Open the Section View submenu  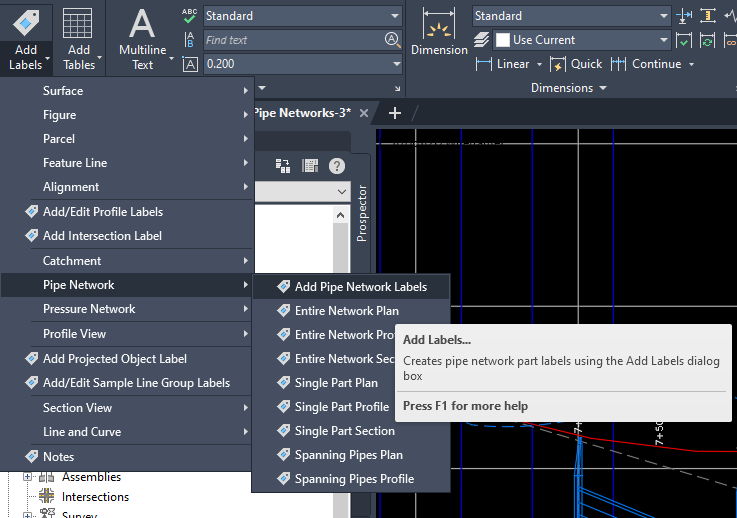(127, 408)
